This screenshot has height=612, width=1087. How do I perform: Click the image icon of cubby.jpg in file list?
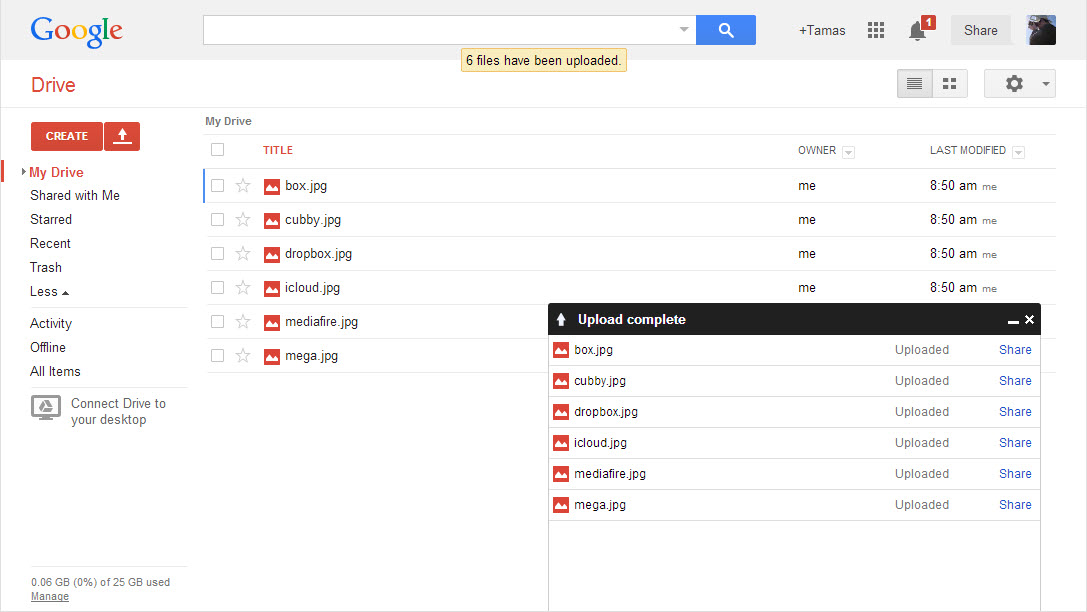(x=272, y=220)
